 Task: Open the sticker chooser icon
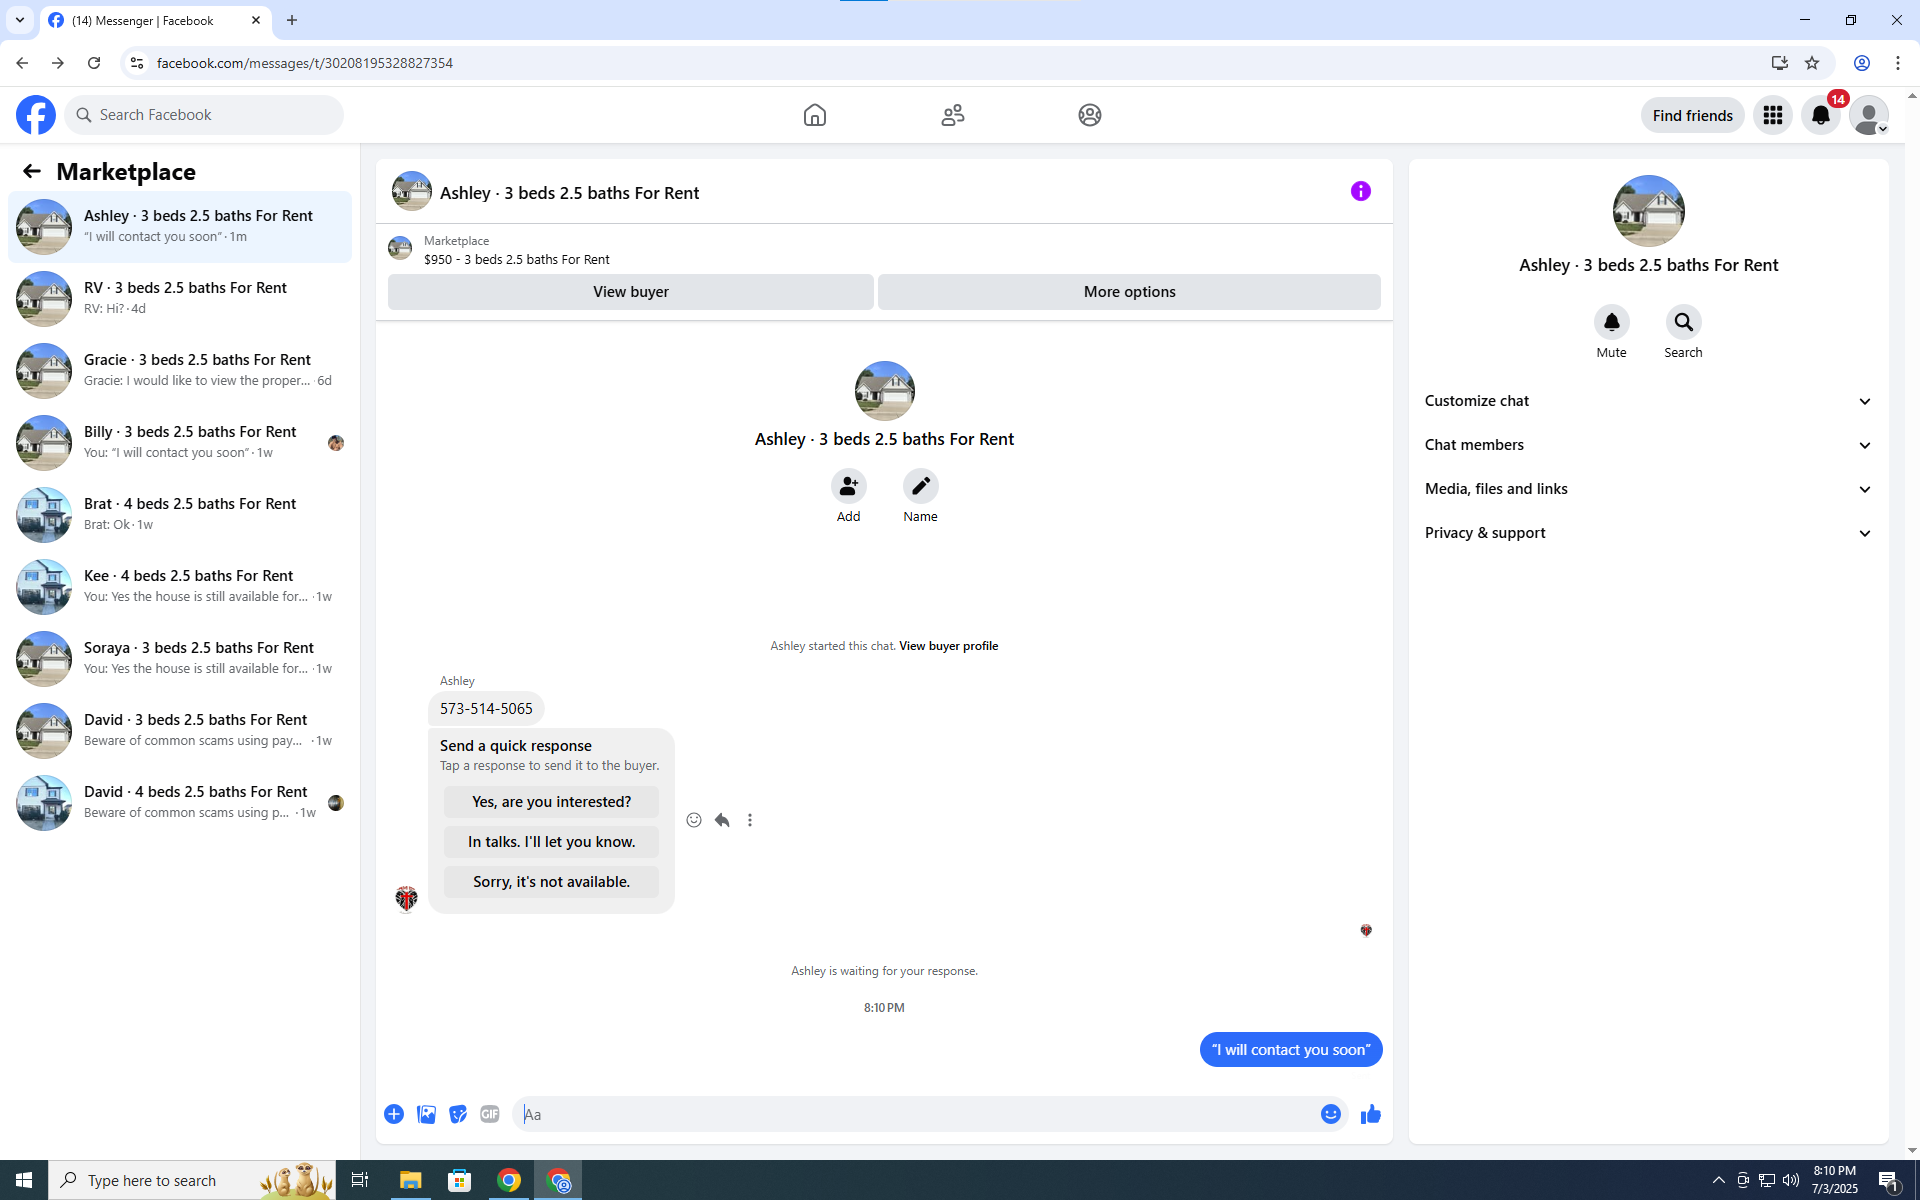[x=458, y=1114]
